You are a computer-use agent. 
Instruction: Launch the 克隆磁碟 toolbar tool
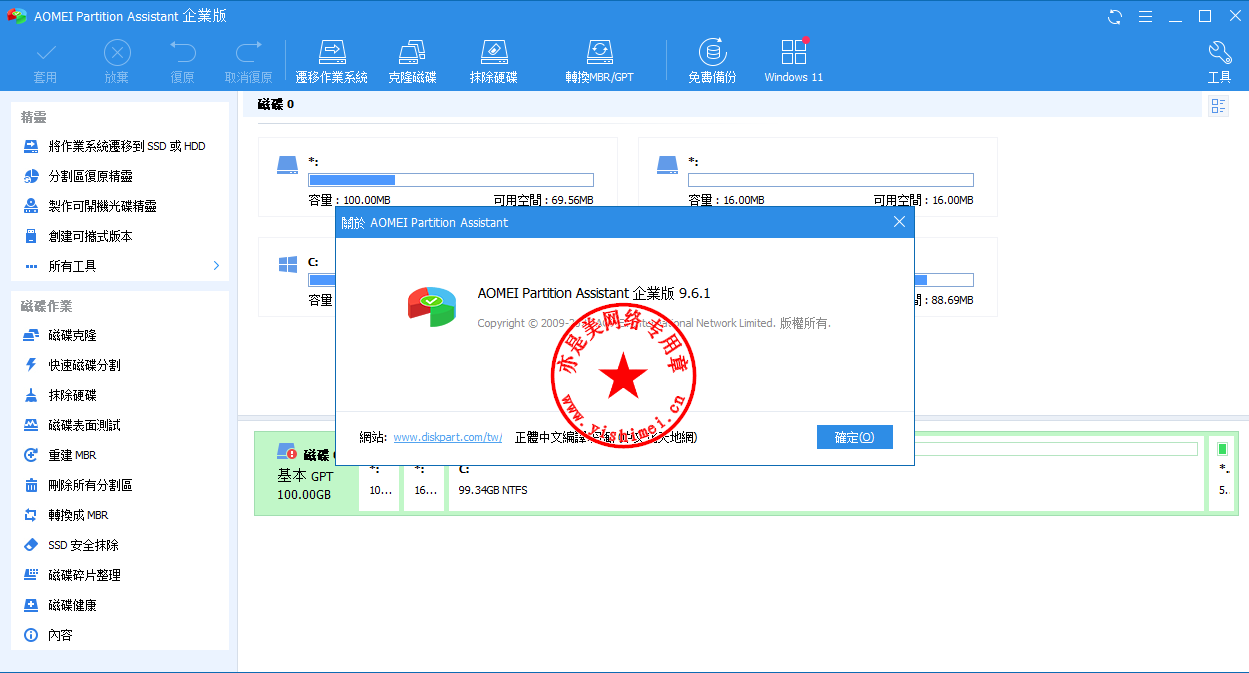(x=412, y=61)
